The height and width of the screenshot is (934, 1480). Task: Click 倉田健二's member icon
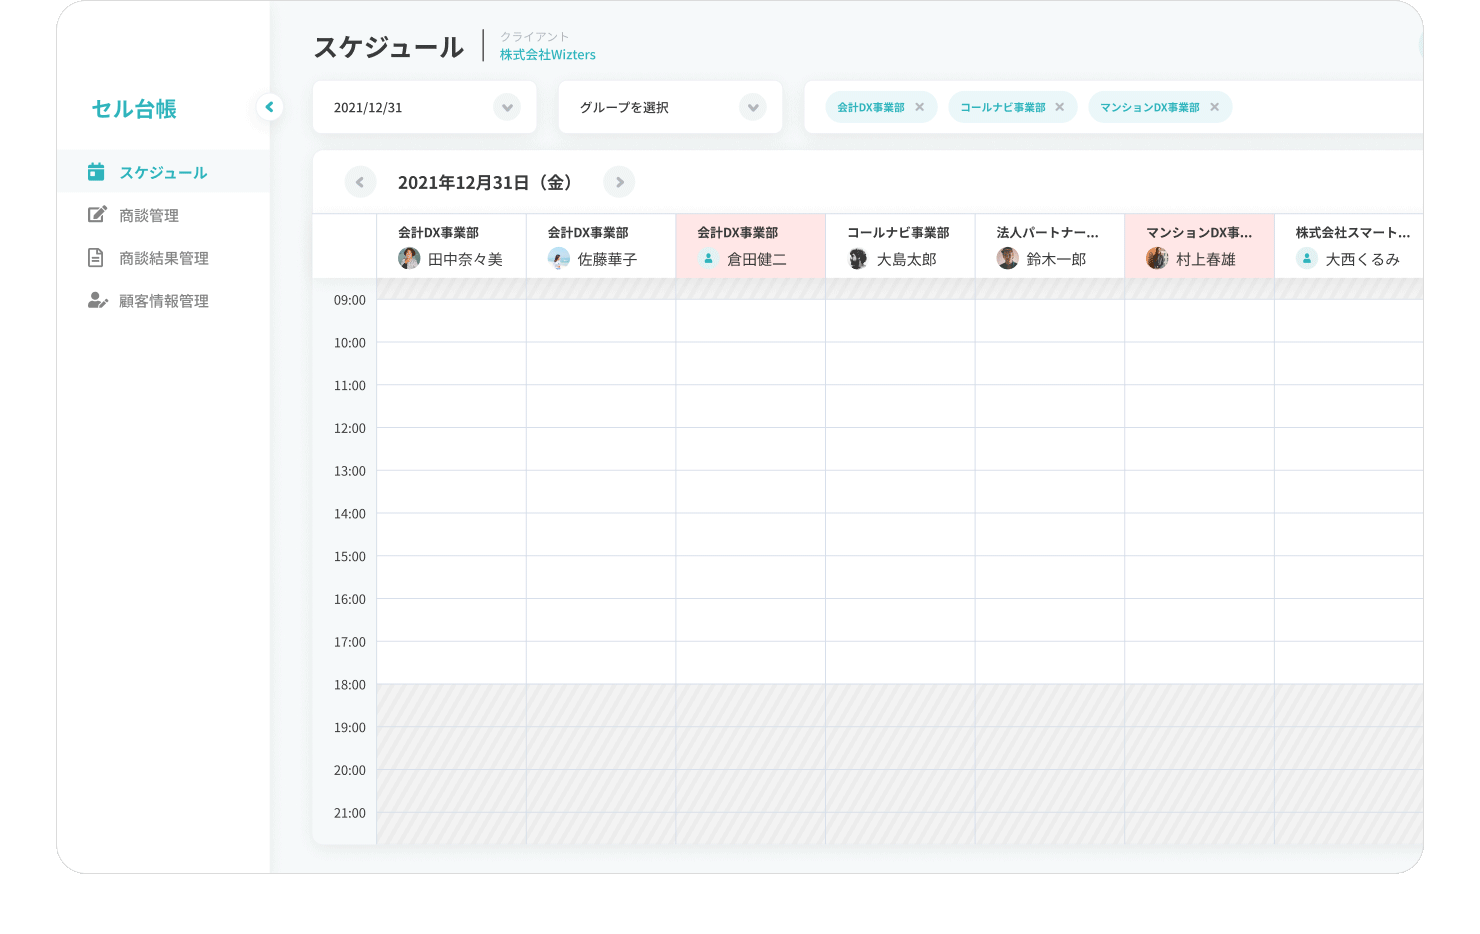pyautogui.click(x=708, y=258)
